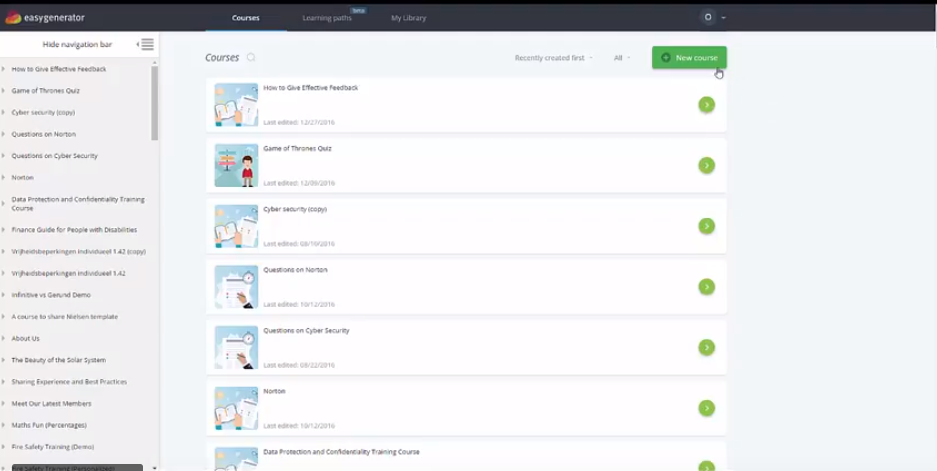Switch to the Learning paths tab

click(x=327, y=18)
